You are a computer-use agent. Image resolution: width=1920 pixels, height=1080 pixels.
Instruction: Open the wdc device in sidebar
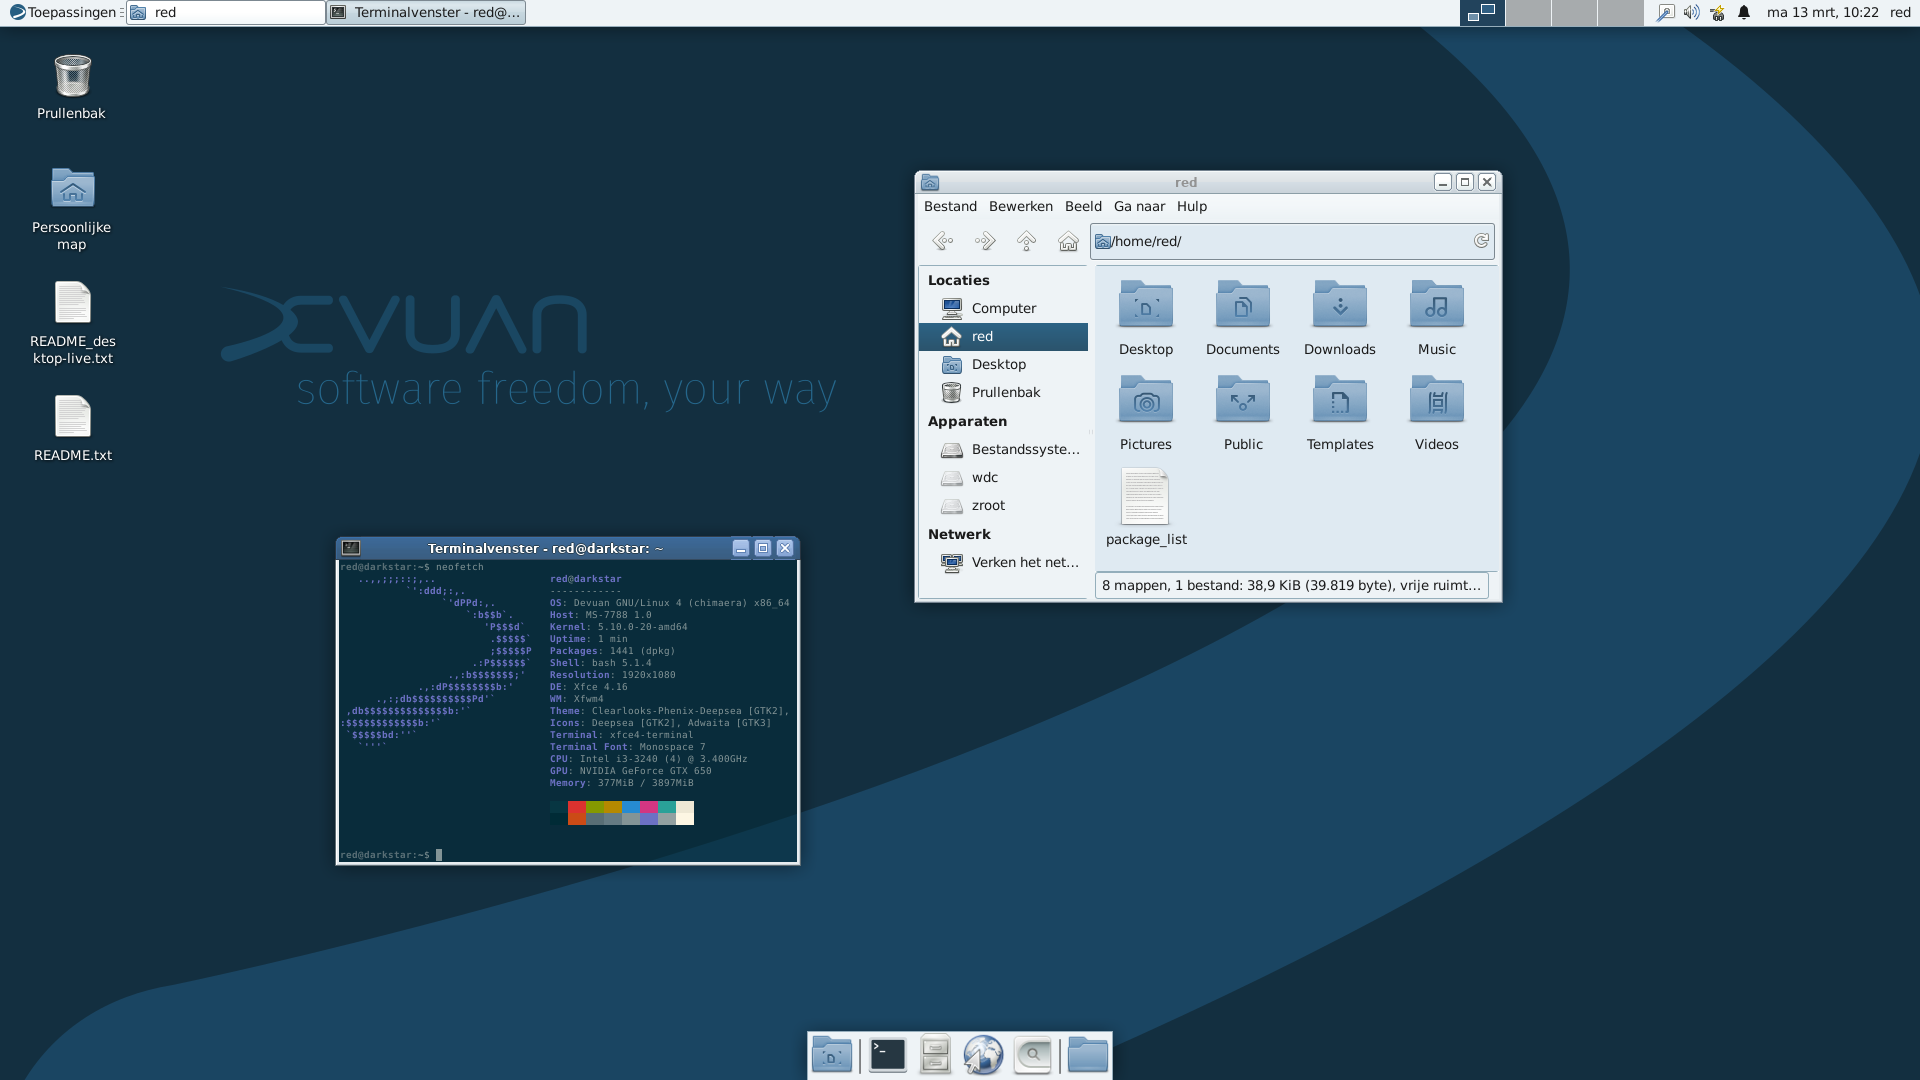coord(1003,477)
